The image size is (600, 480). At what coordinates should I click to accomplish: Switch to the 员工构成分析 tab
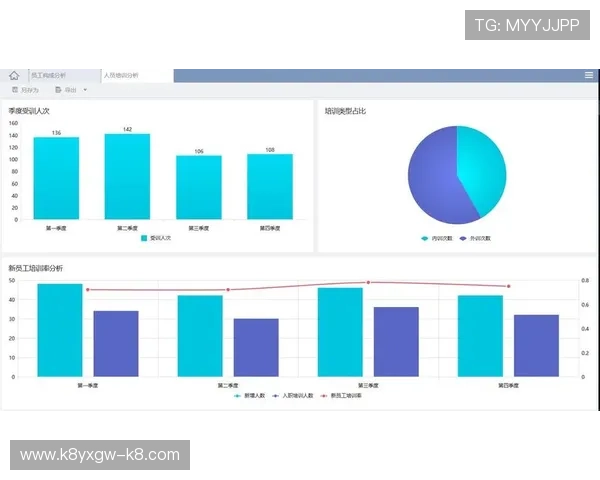coord(48,75)
